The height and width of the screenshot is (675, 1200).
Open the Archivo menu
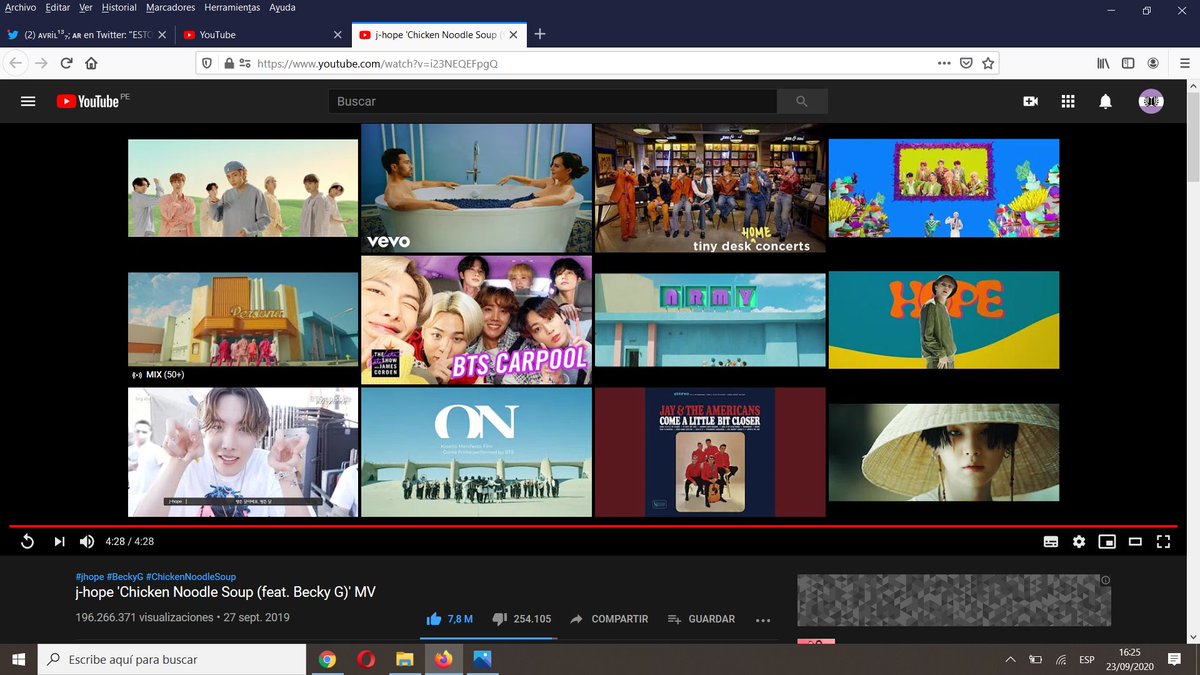[20, 7]
